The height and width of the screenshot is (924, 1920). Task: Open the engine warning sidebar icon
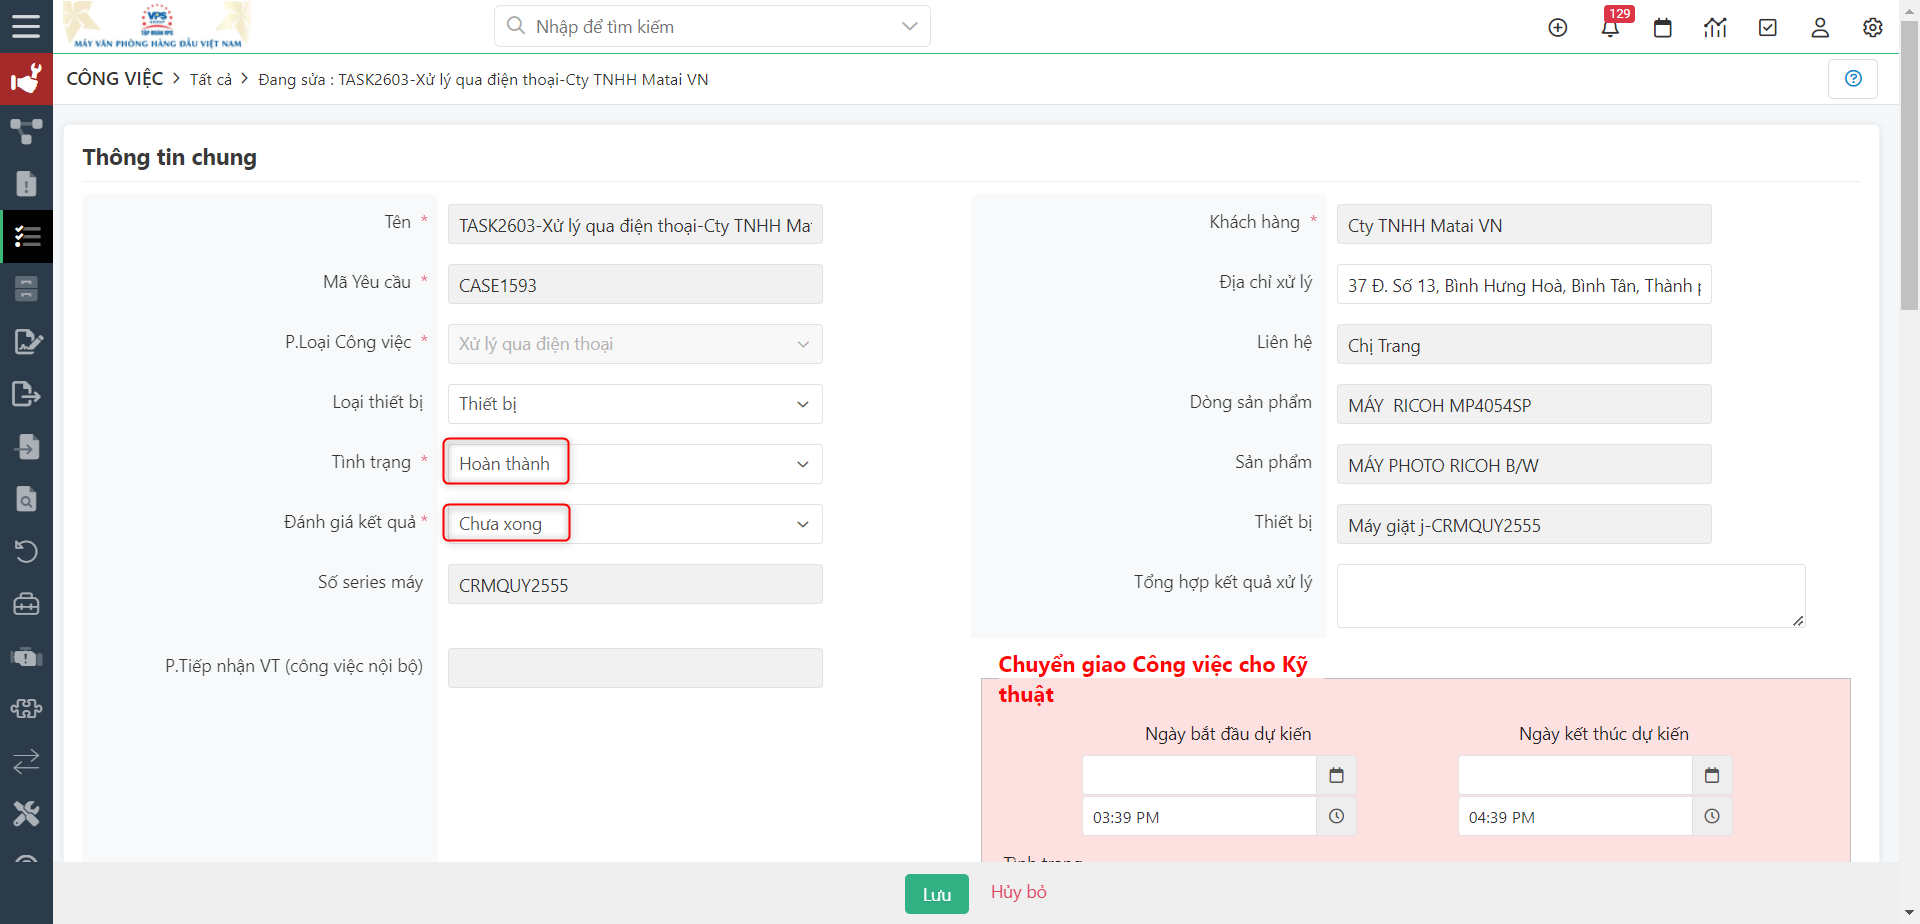26,657
